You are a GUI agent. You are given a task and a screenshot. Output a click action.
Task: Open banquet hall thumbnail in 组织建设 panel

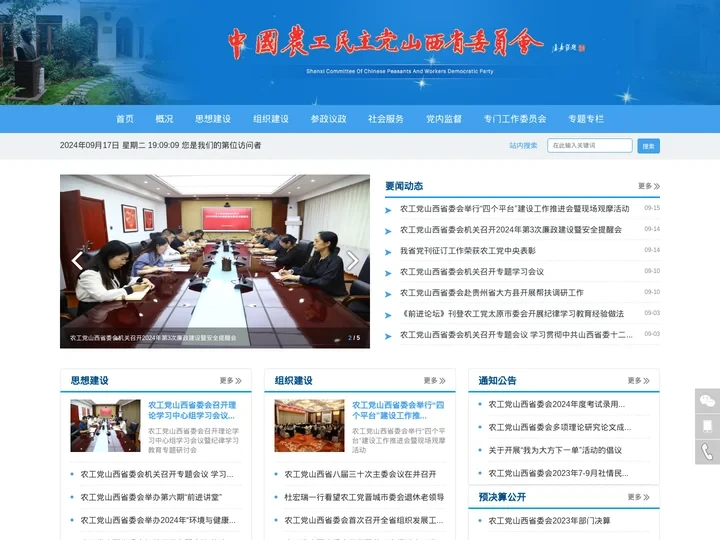click(x=309, y=426)
